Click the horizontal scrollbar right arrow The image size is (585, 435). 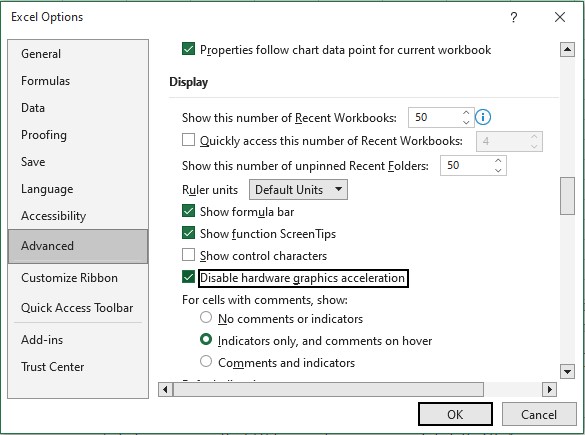click(x=549, y=389)
